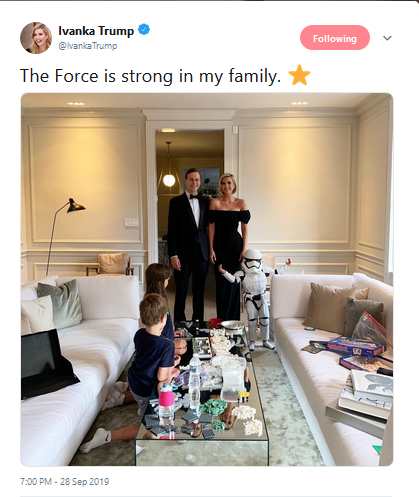419x497 pixels.
Task: Click the green cushion on left sofa
Action: tap(60, 303)
